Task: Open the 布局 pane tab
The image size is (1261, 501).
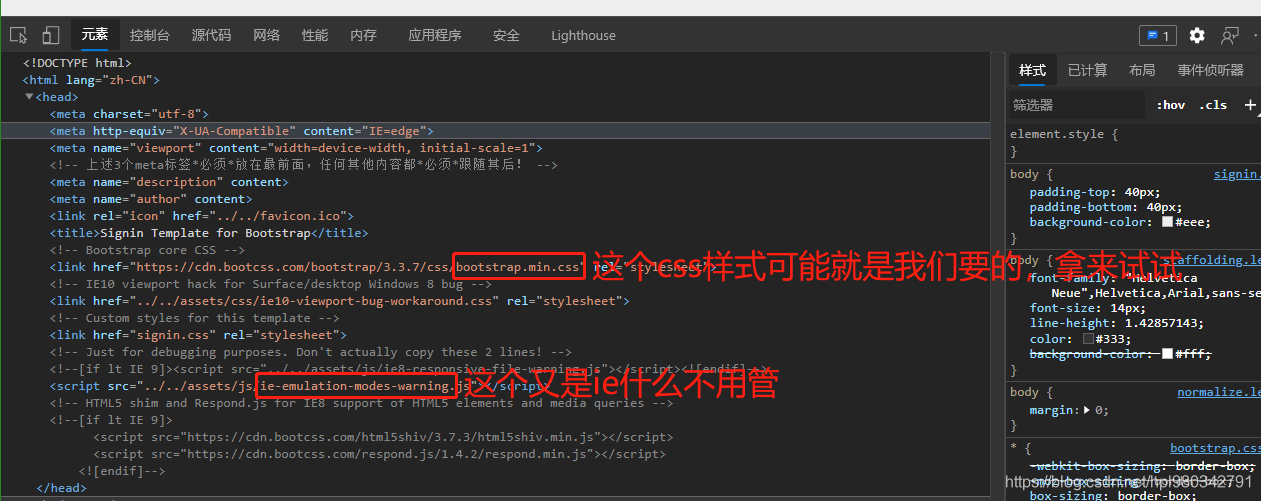Action: coord(1142,70)
